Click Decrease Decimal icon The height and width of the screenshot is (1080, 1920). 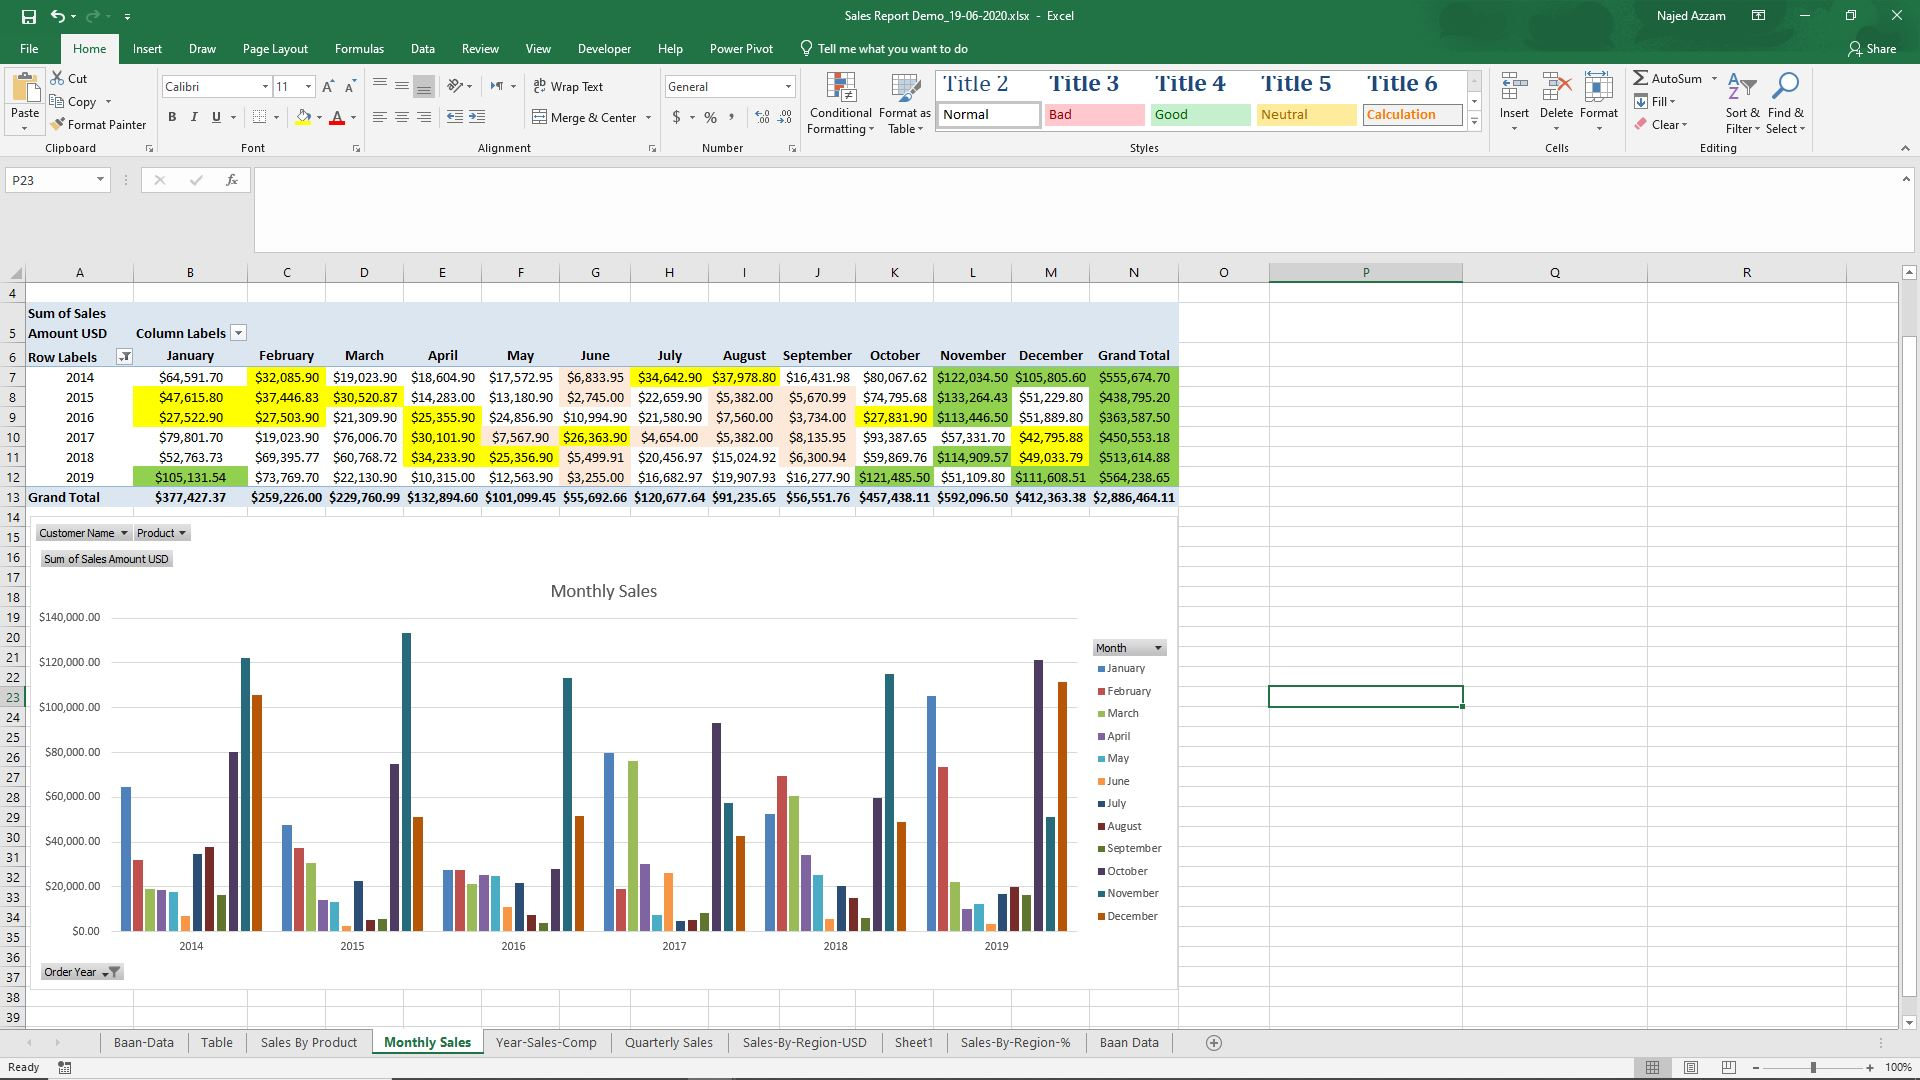pos(785,117)
